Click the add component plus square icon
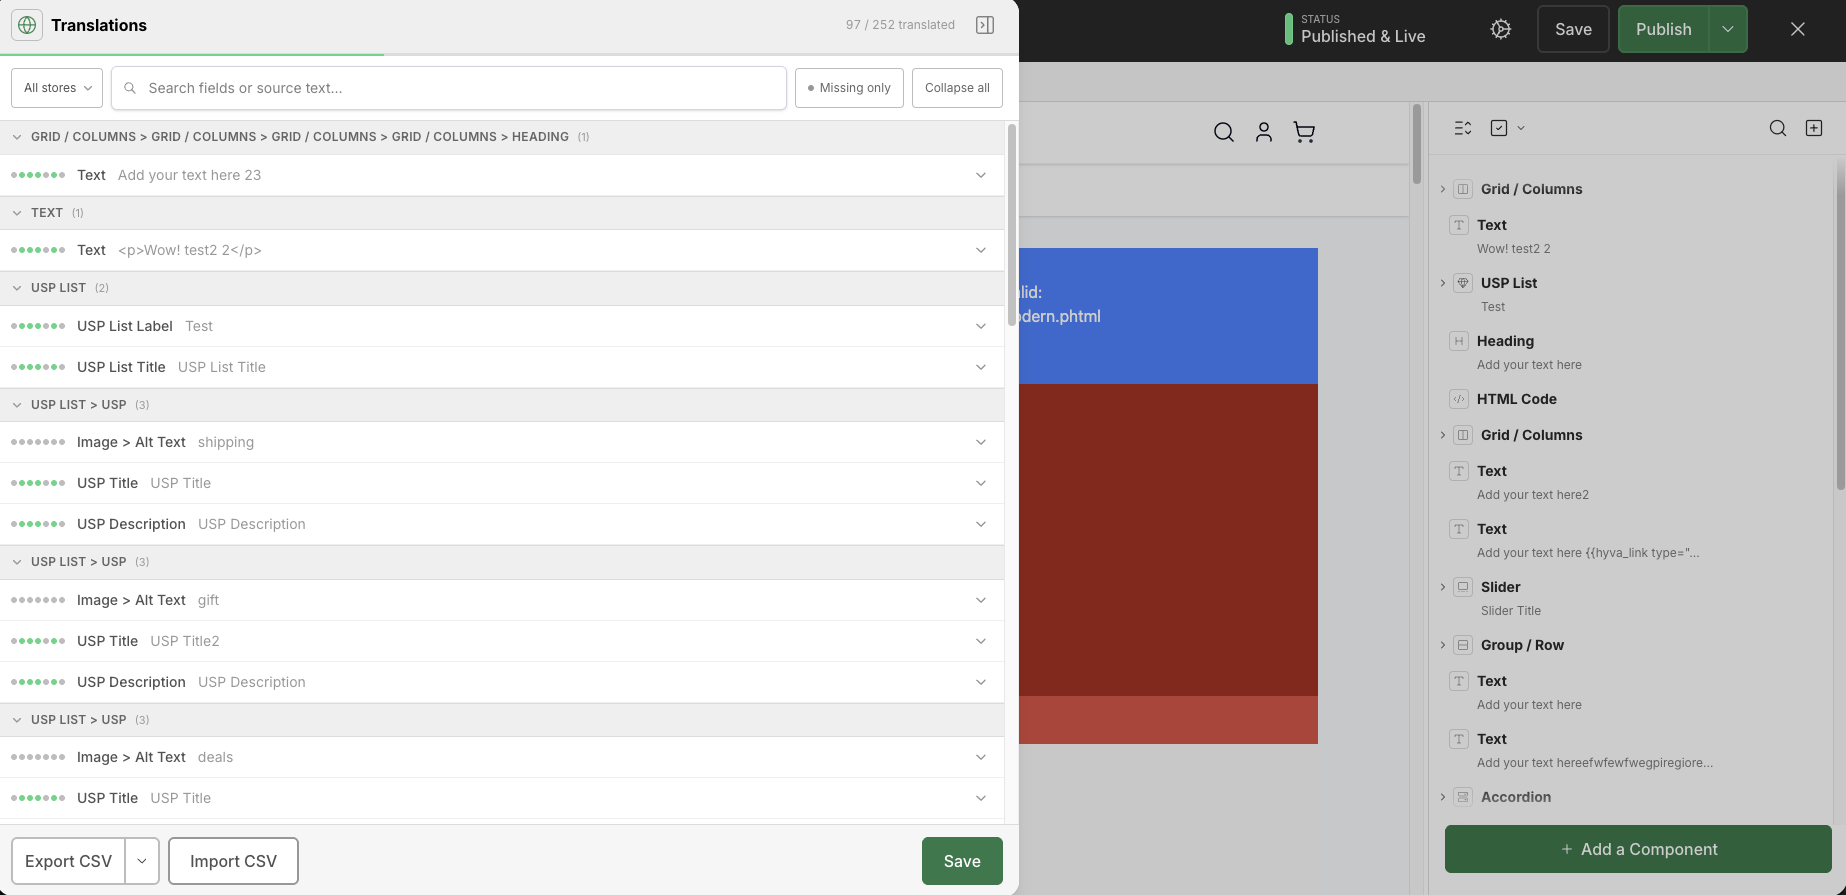This screenshot has width=1846, height=895. pos(1814,128)
